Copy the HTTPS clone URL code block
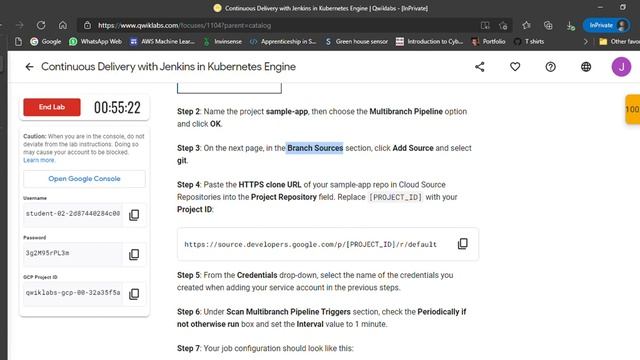 click(x=462, y=244)
